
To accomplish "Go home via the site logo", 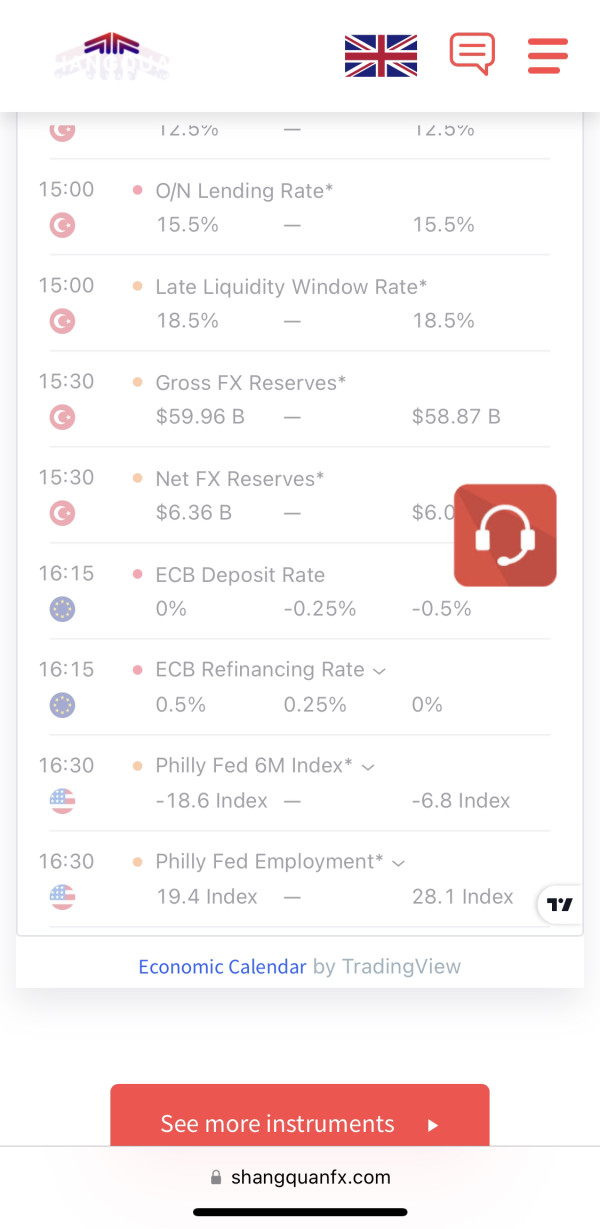I will (112, 55).
